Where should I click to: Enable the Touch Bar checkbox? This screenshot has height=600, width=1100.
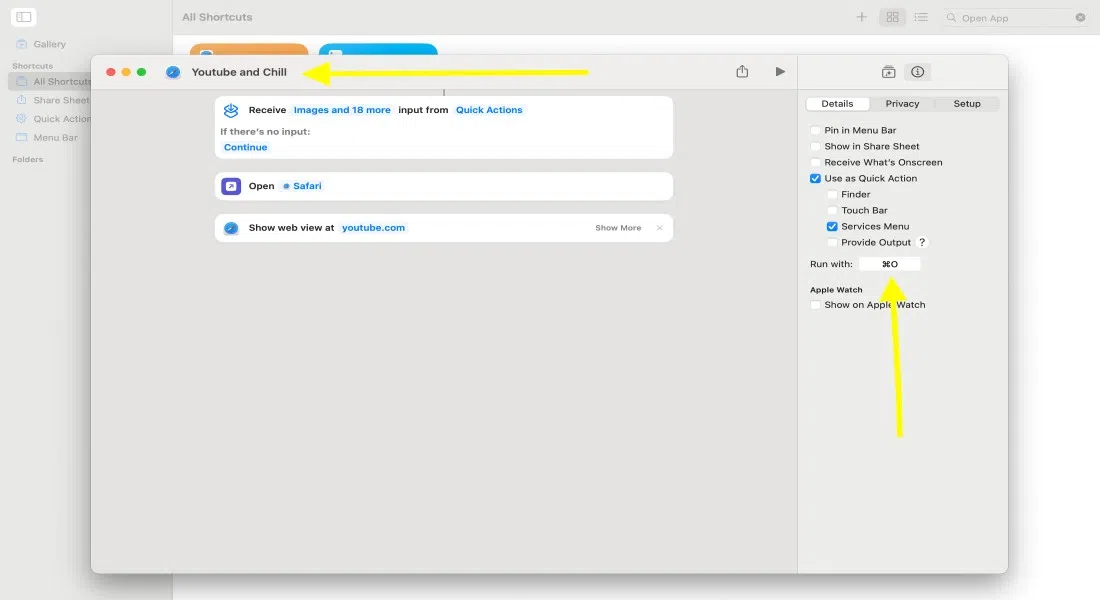pyautogui.click(x=832, y=211)
